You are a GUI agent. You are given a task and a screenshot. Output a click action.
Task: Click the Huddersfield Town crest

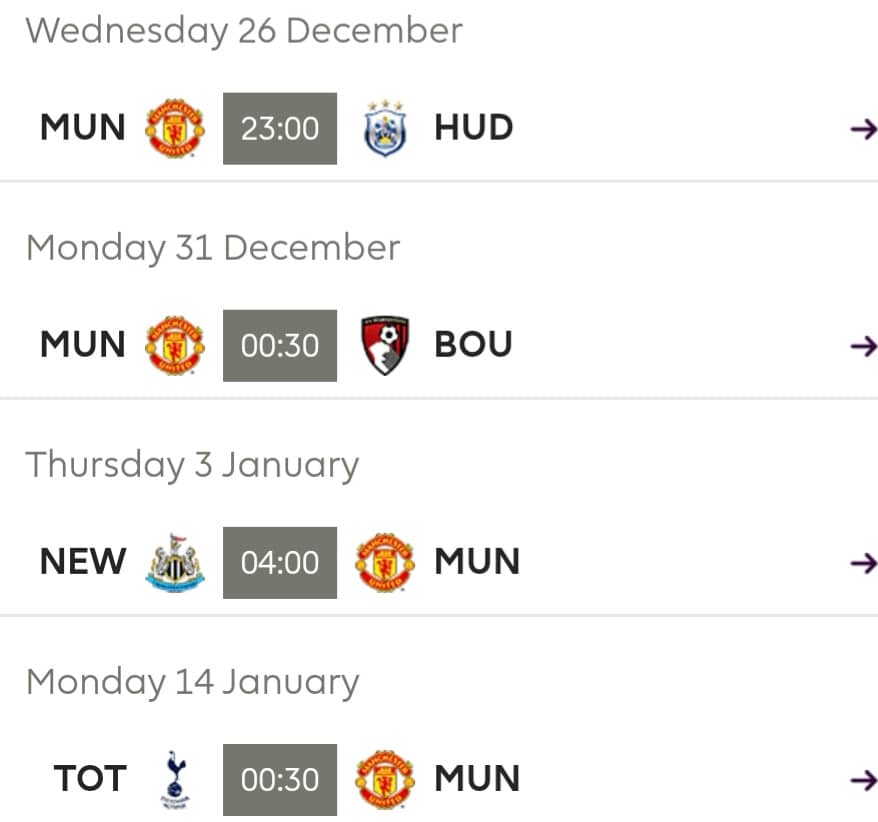385,128
